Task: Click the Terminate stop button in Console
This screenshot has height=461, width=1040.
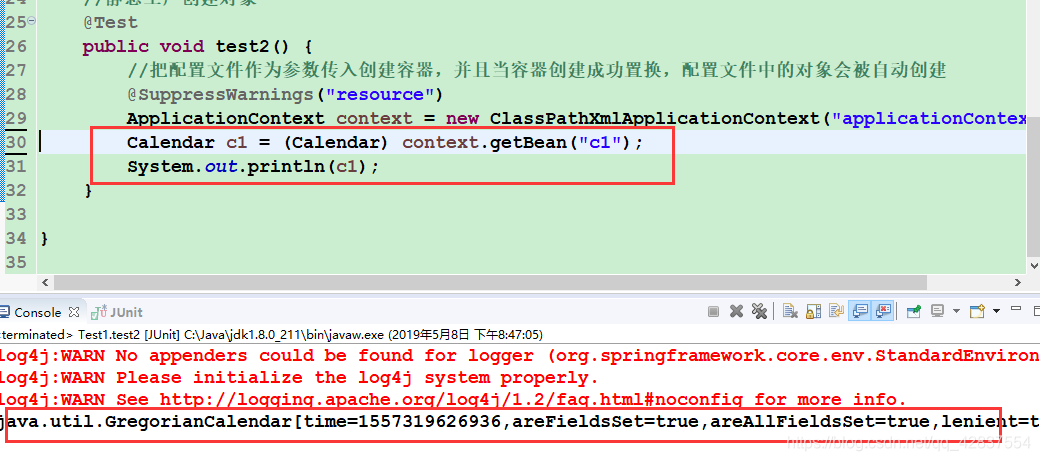Action: point(713,311)
